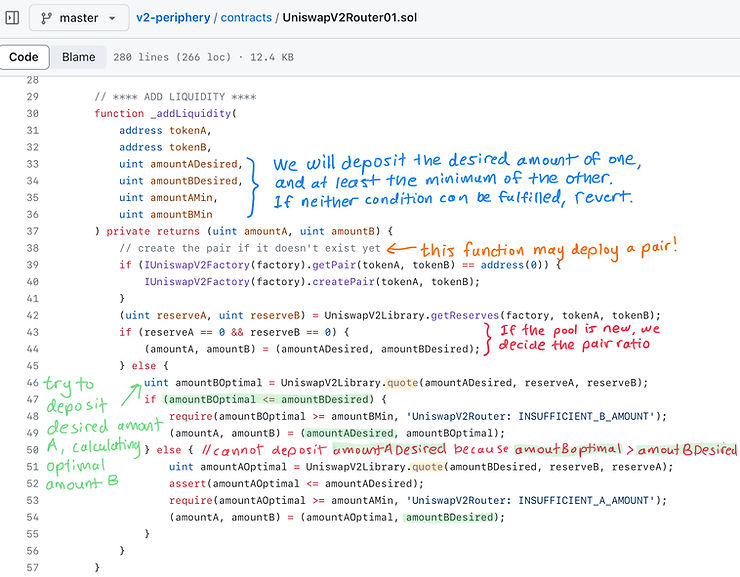Click line number 46 in gutter
The width and height of the screenshot is (740, 577).
point(31,383)
